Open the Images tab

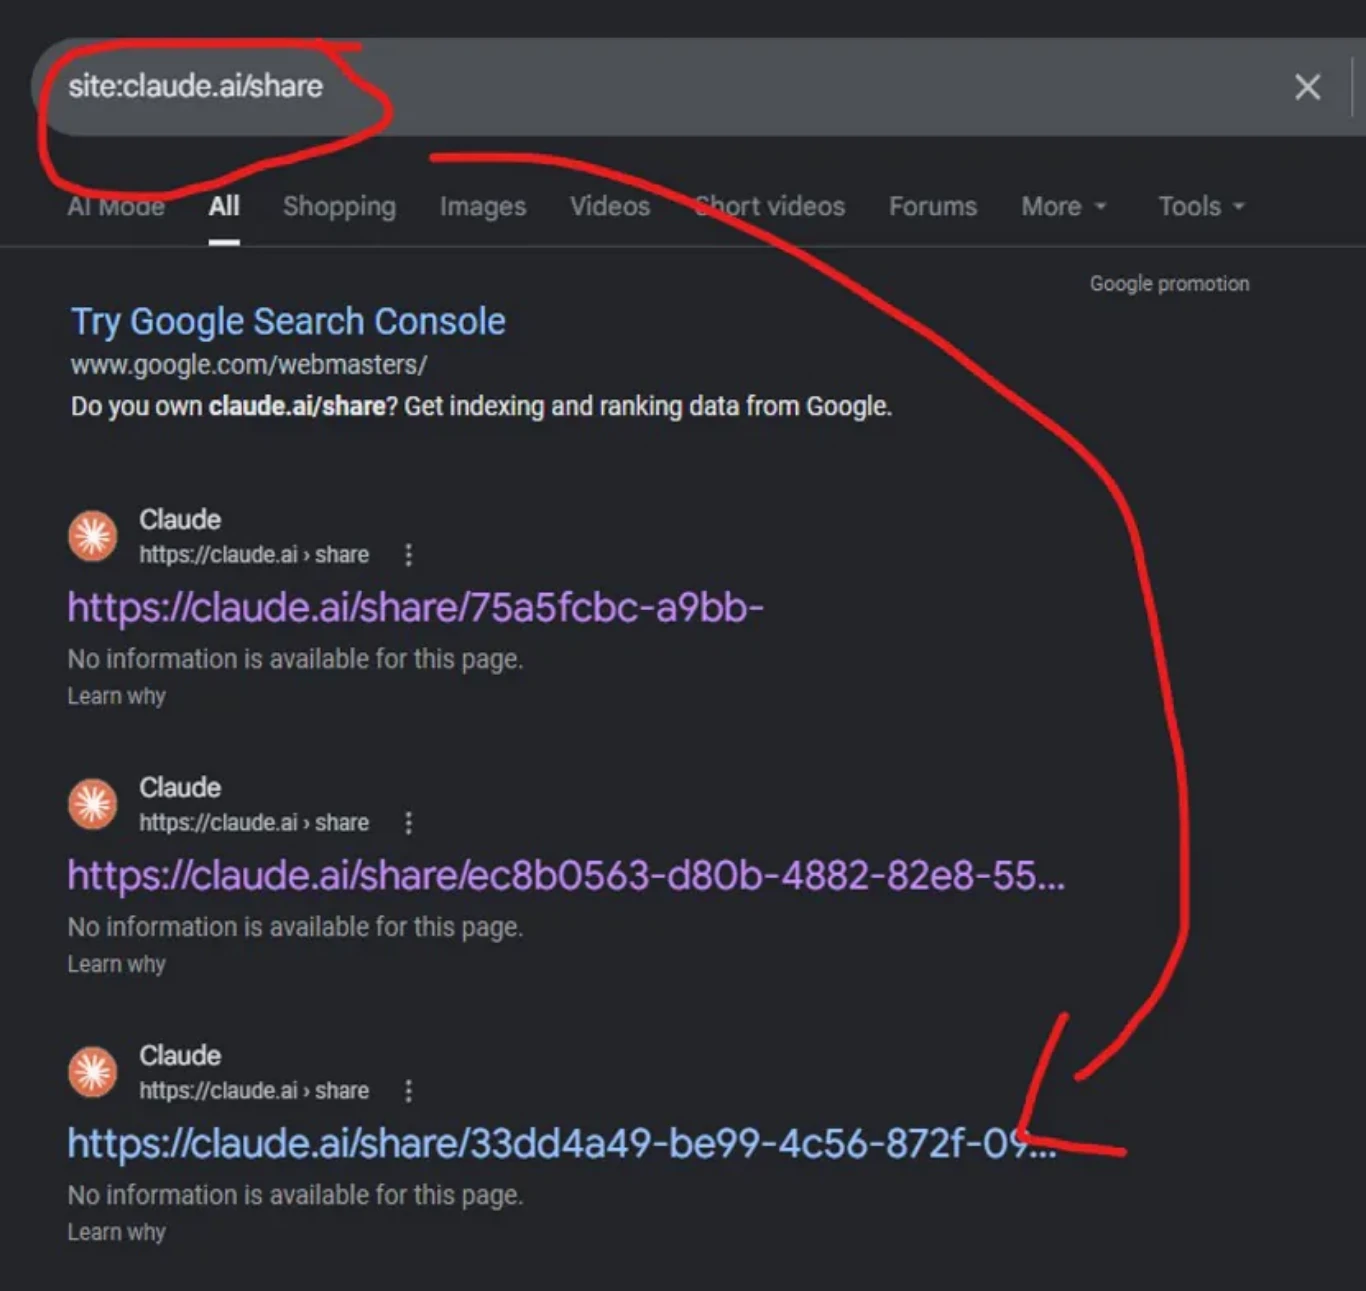tap(483, 206)
